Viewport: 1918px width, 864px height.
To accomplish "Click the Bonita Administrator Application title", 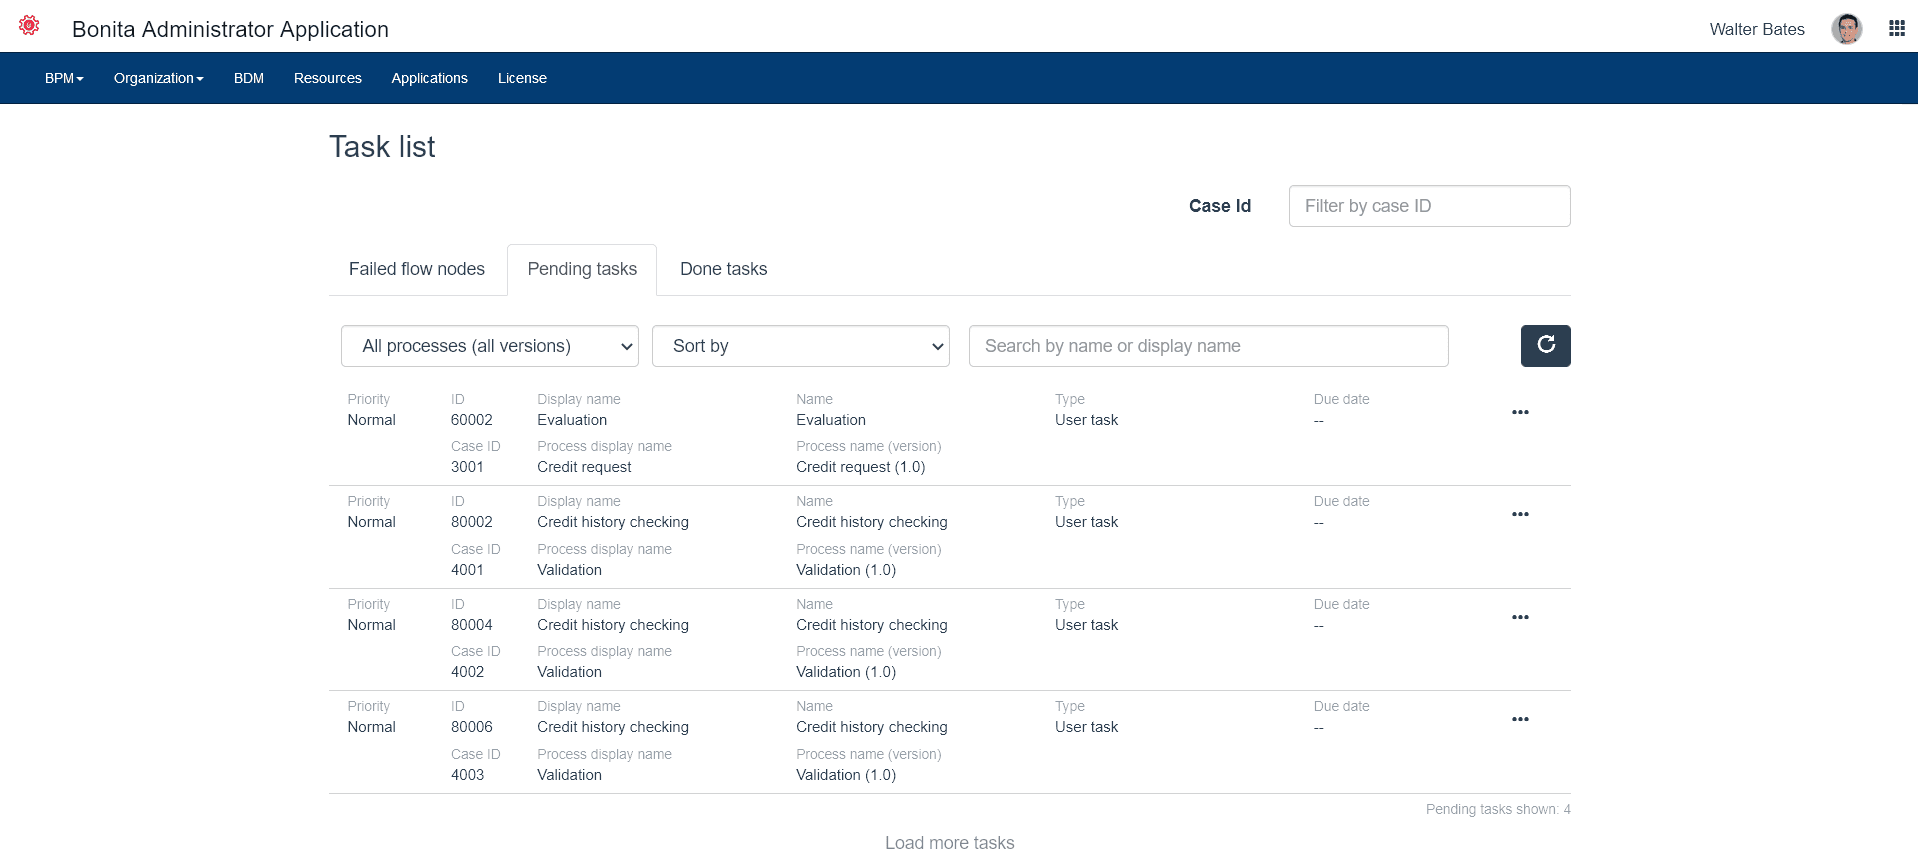I will 230,29.
